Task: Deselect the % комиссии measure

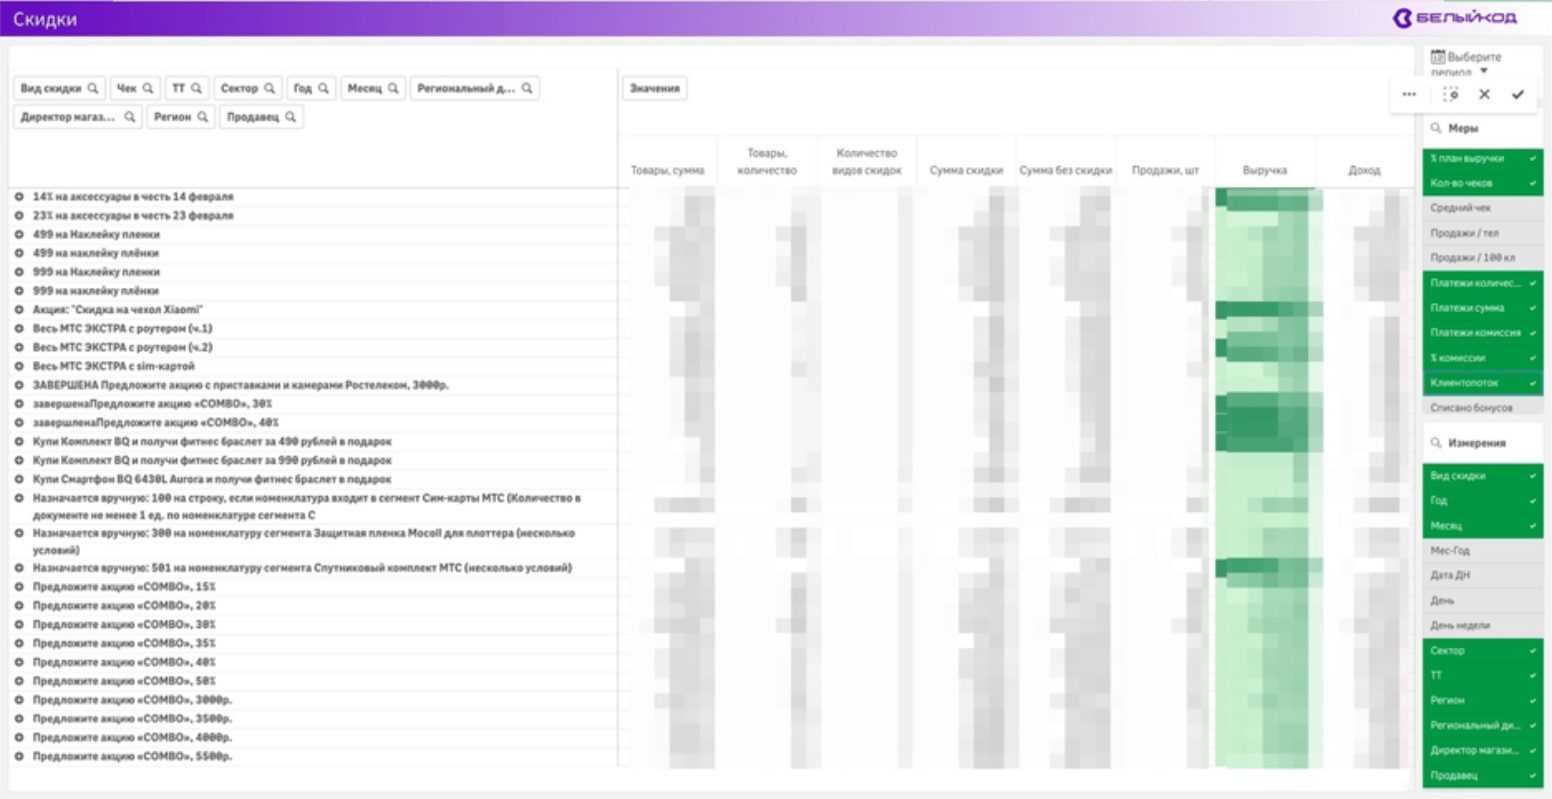Action: [x=1483, y=358]
